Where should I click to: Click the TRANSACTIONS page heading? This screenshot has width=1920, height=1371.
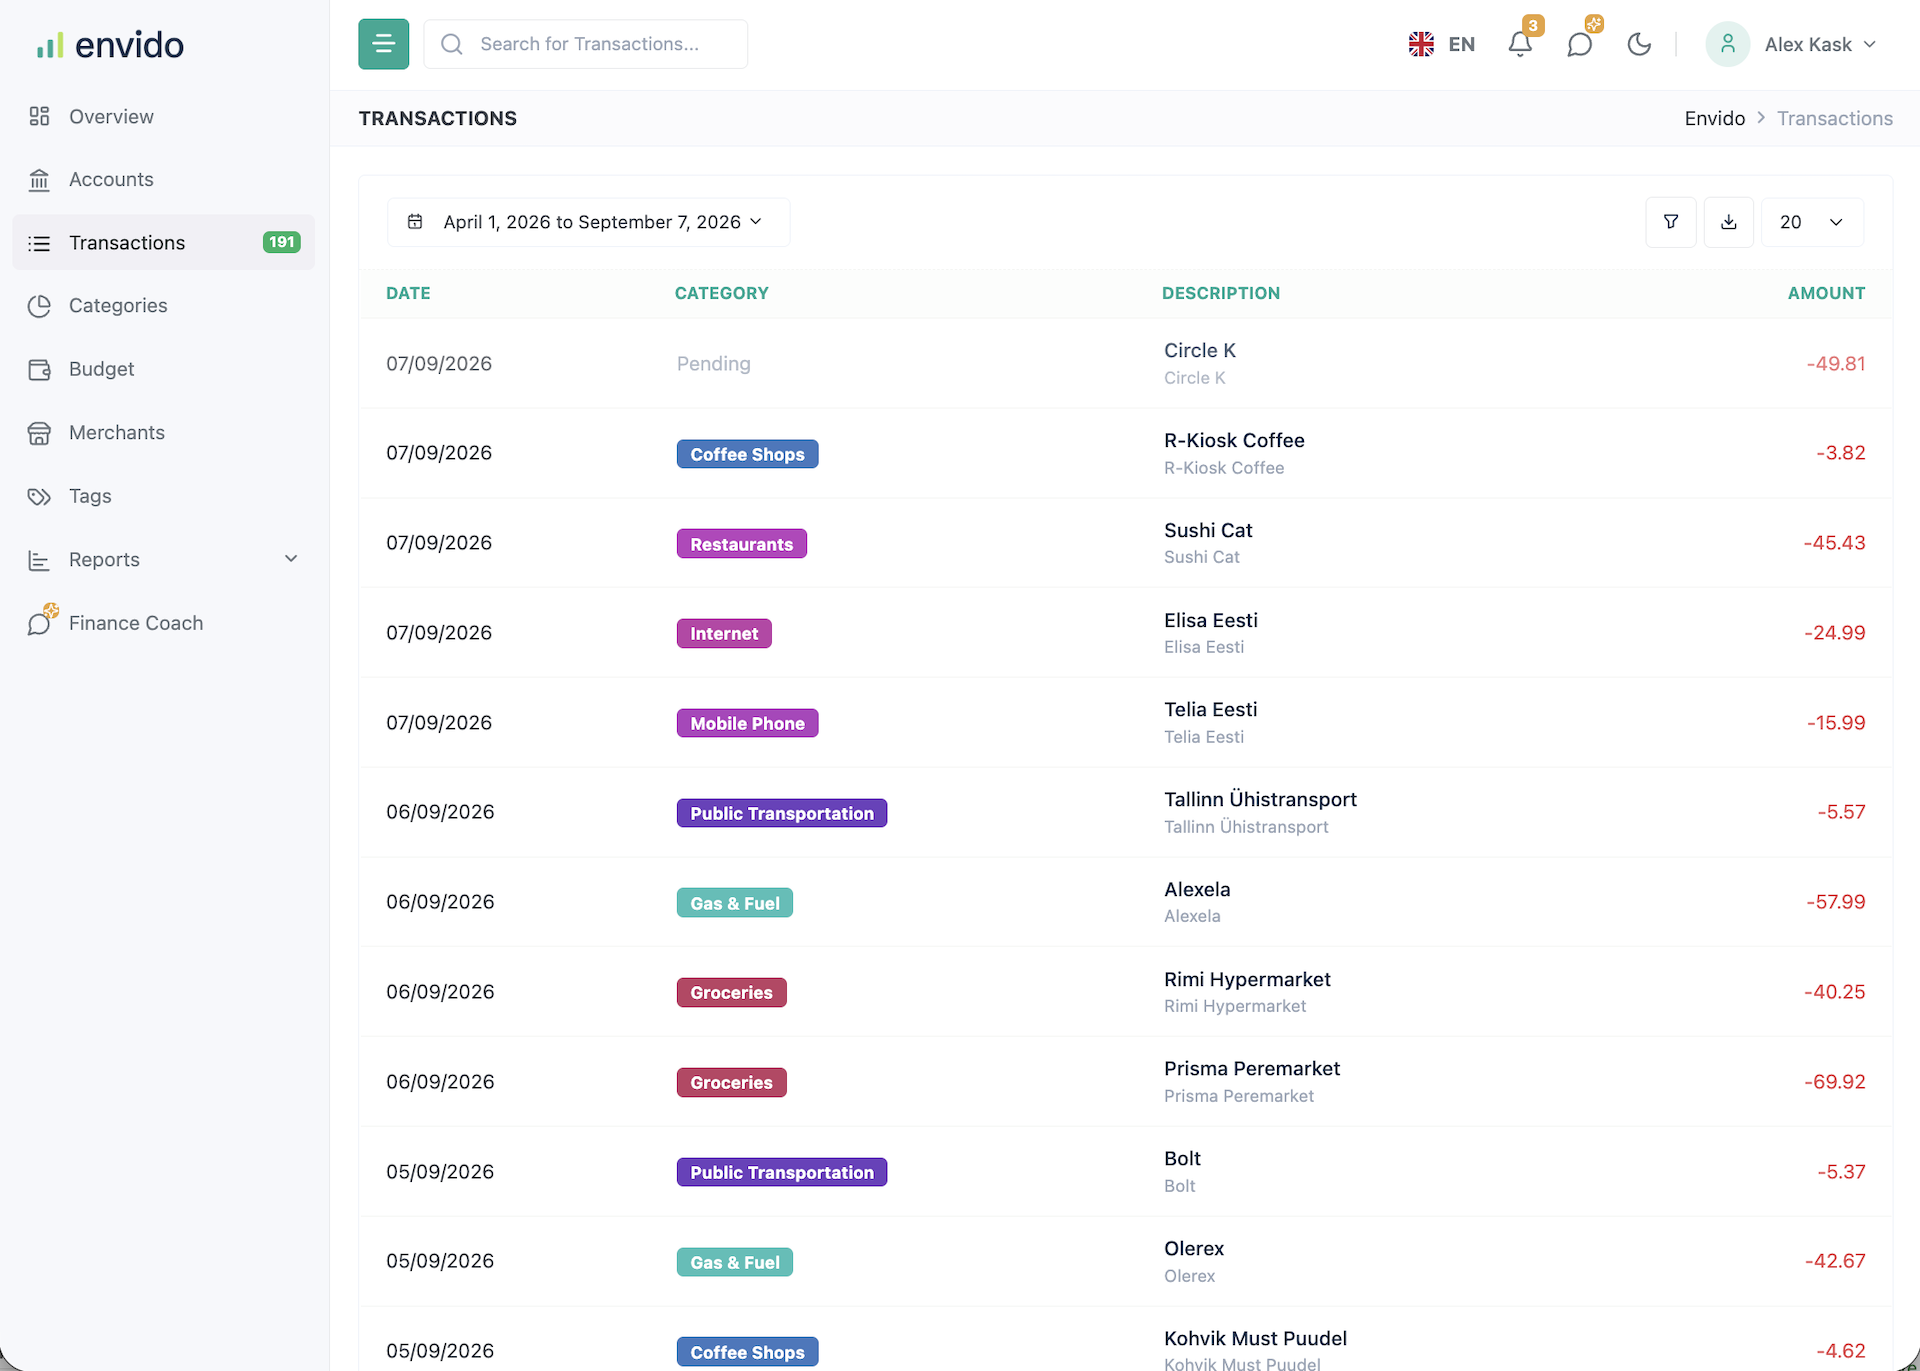coord(438,118)
